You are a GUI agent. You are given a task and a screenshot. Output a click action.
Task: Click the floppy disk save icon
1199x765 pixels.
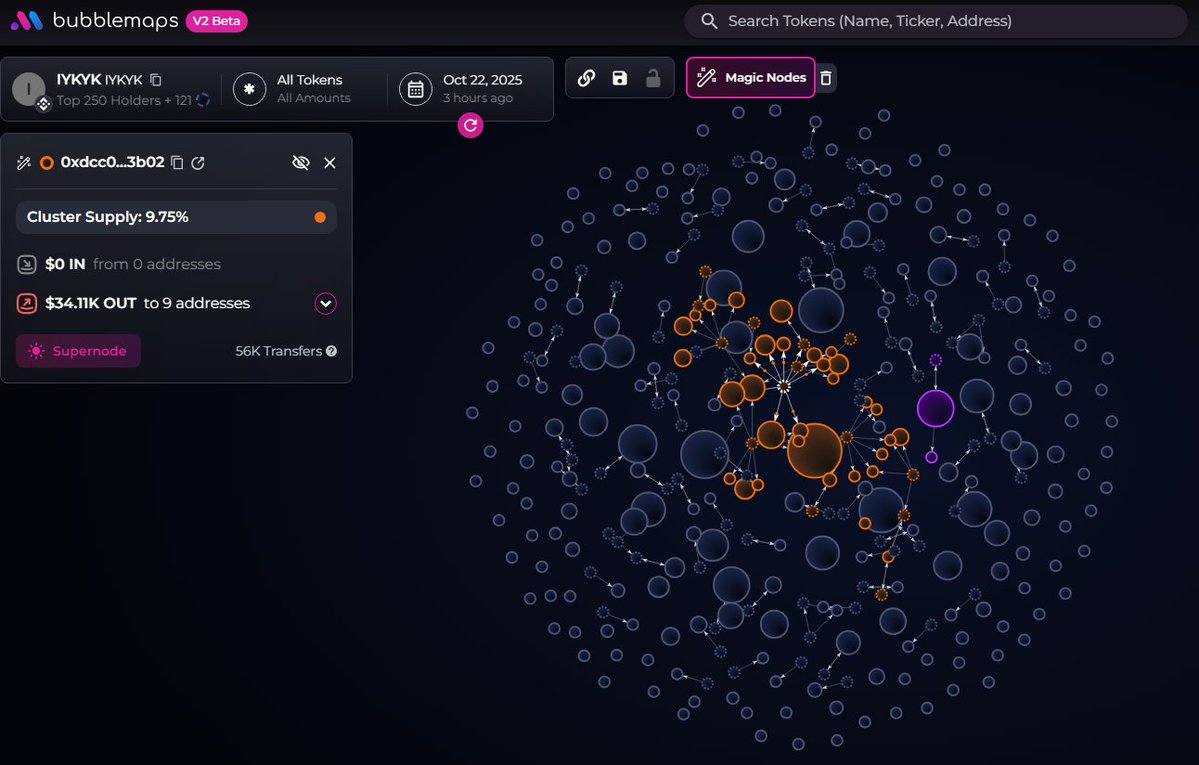pyautogui.click(x=620, y=78)
